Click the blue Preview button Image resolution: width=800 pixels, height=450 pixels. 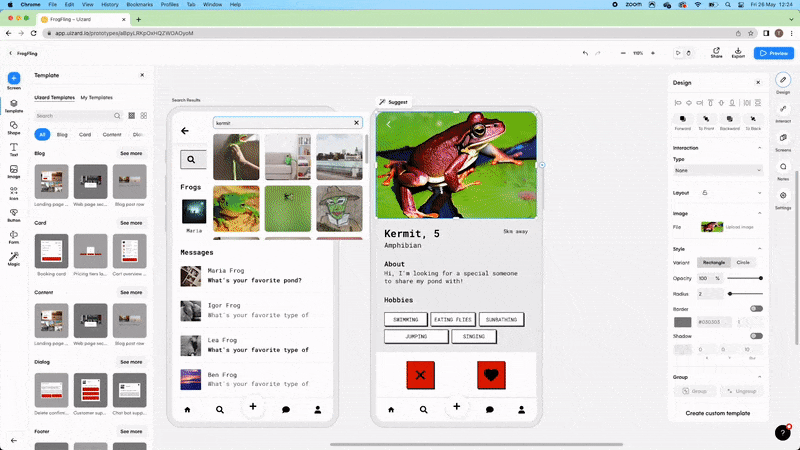(x=773, y=53)
